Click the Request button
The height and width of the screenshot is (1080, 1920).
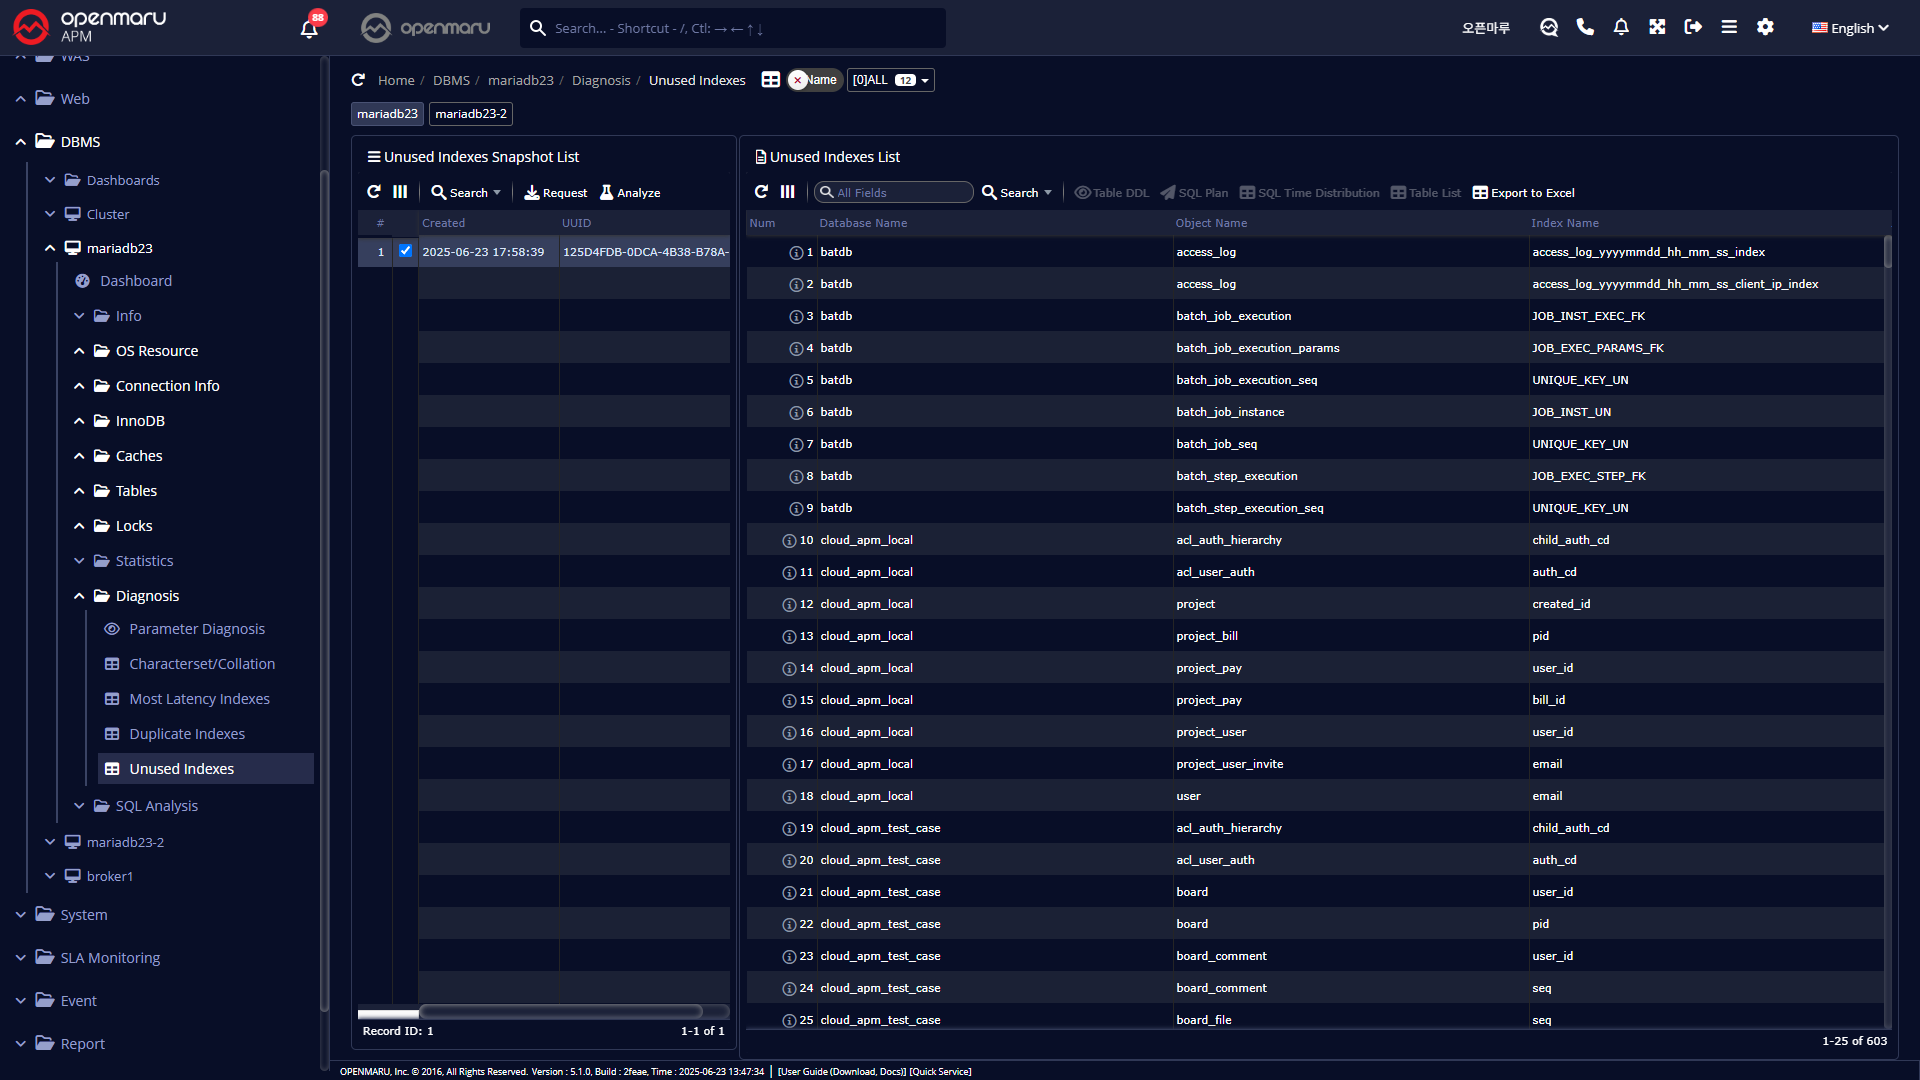click(x=556, y=192)
